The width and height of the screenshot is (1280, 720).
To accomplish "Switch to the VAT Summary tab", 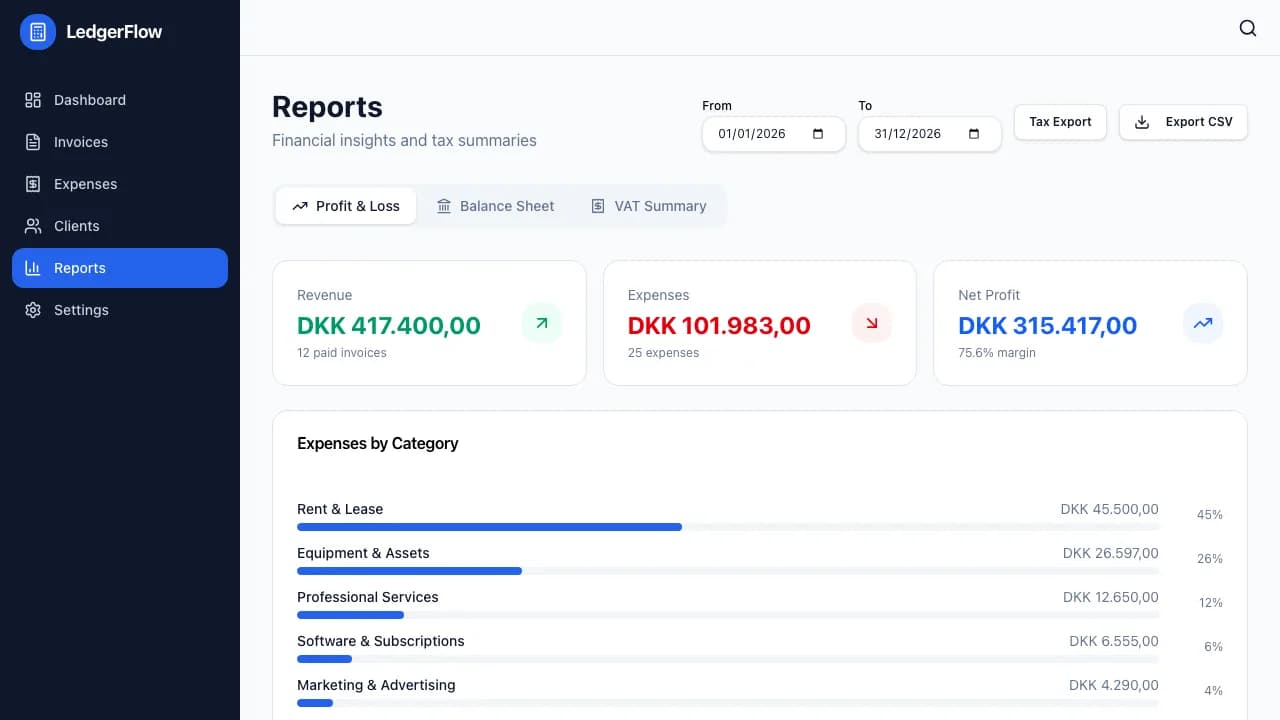I will (x=648, y=206).
